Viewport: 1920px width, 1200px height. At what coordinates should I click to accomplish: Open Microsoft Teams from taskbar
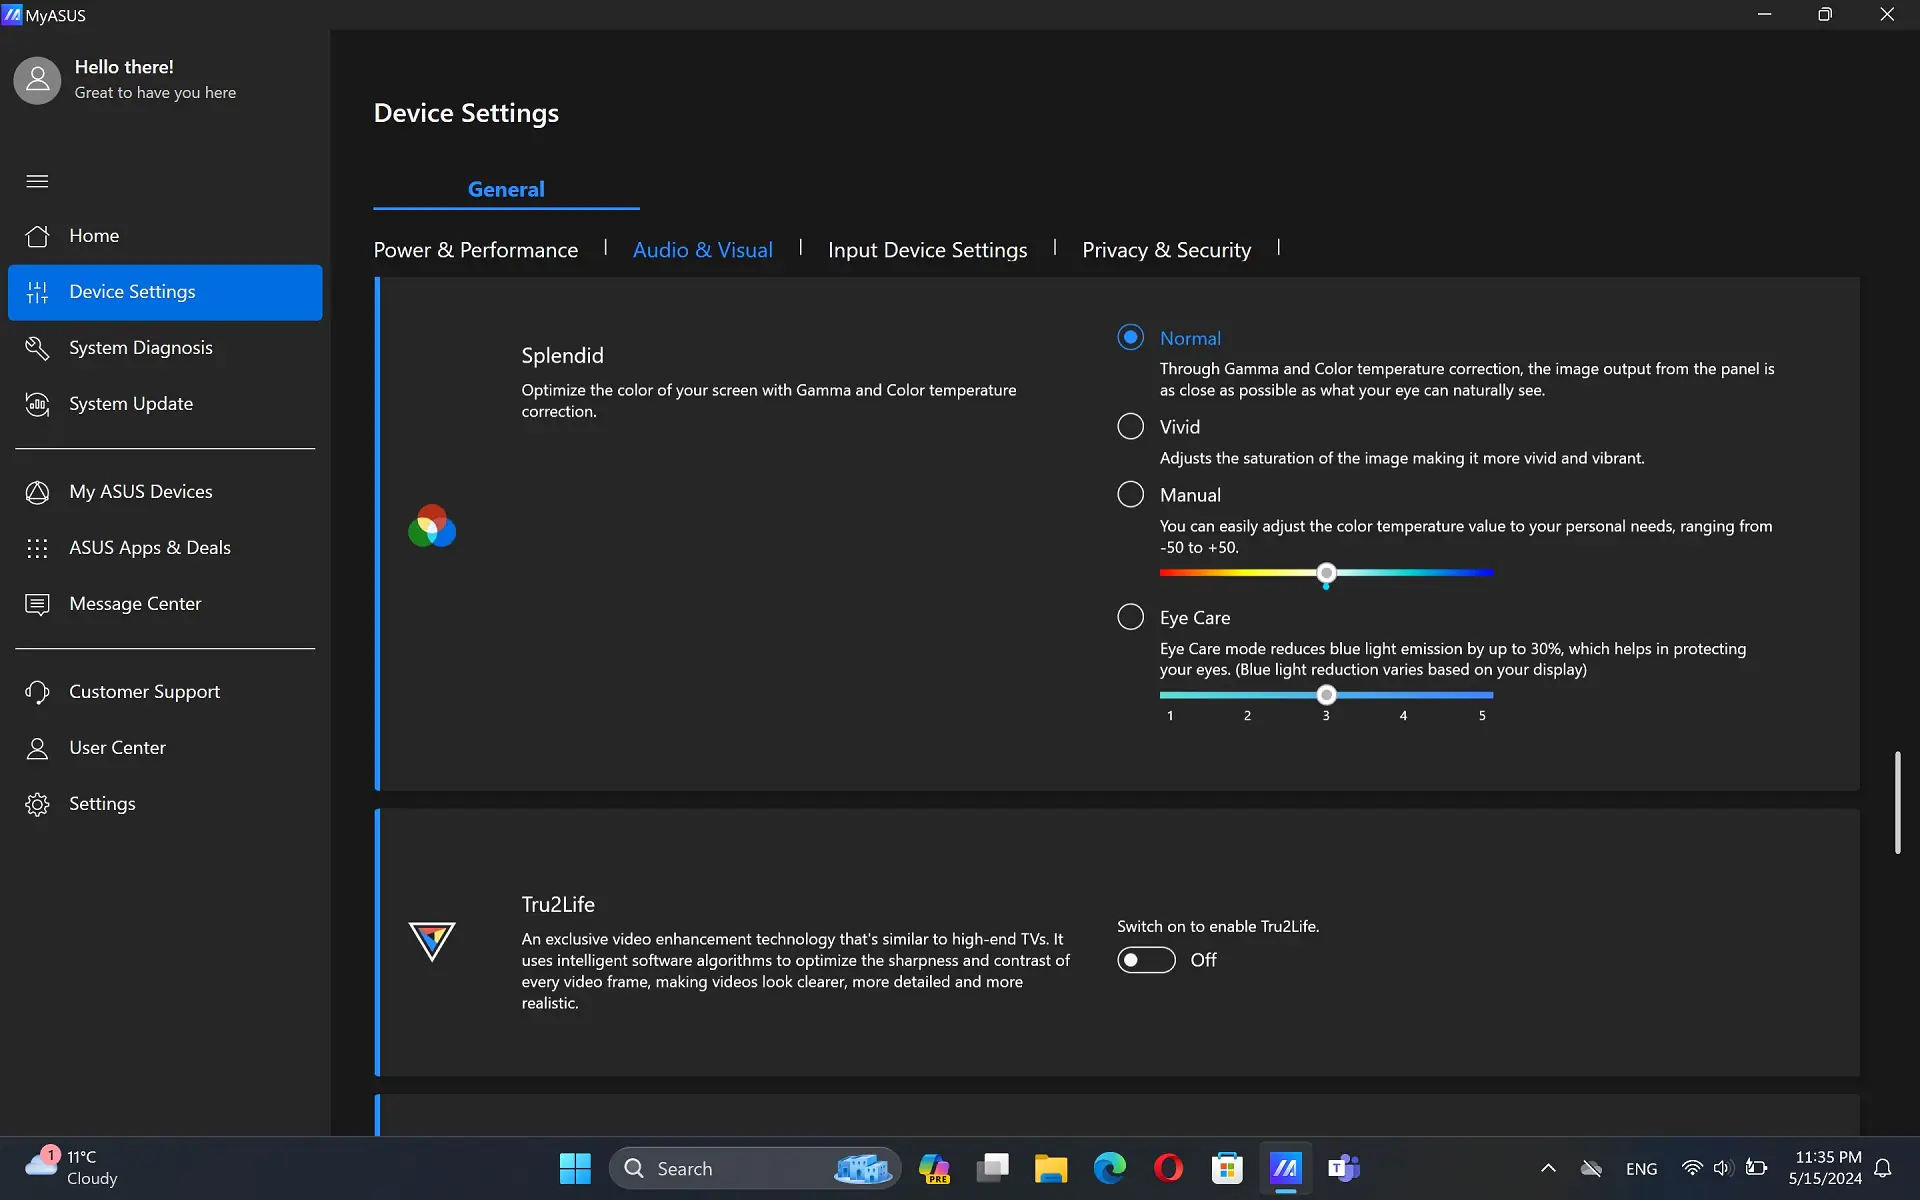(1343, 1168)
